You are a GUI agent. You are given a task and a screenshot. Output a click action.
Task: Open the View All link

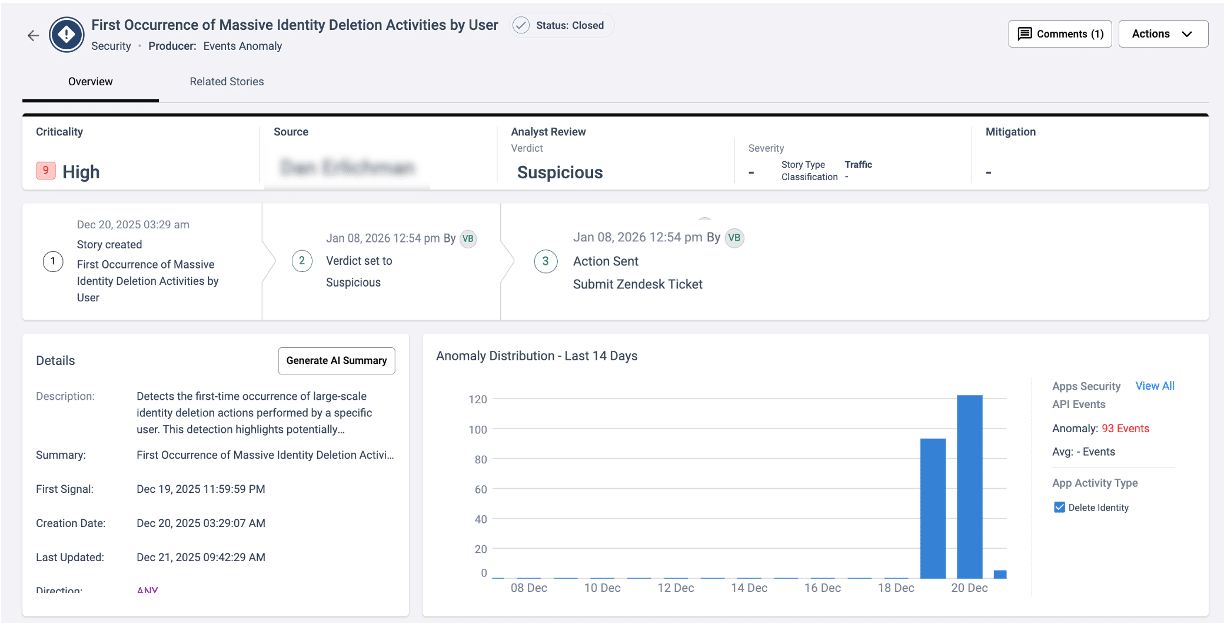point(1154,386)
